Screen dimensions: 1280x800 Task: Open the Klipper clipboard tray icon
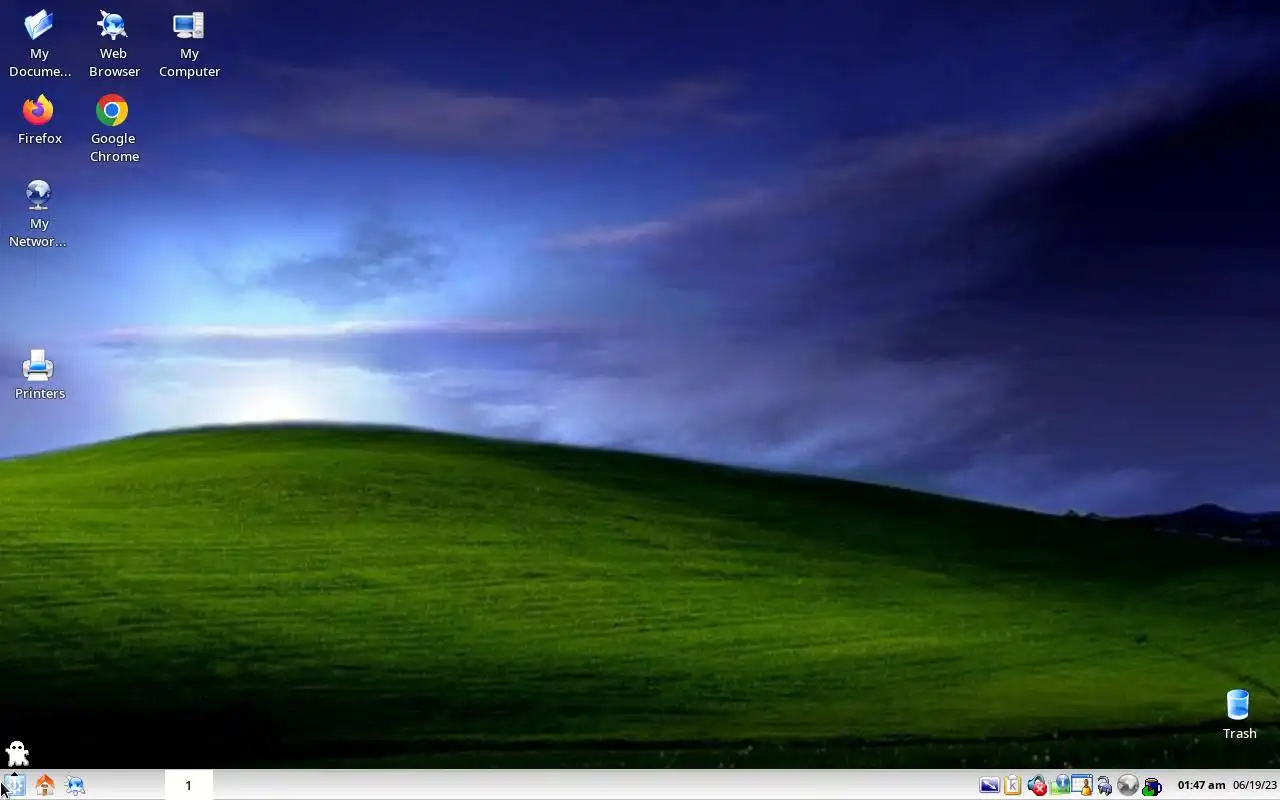[x=1012, y=786]
